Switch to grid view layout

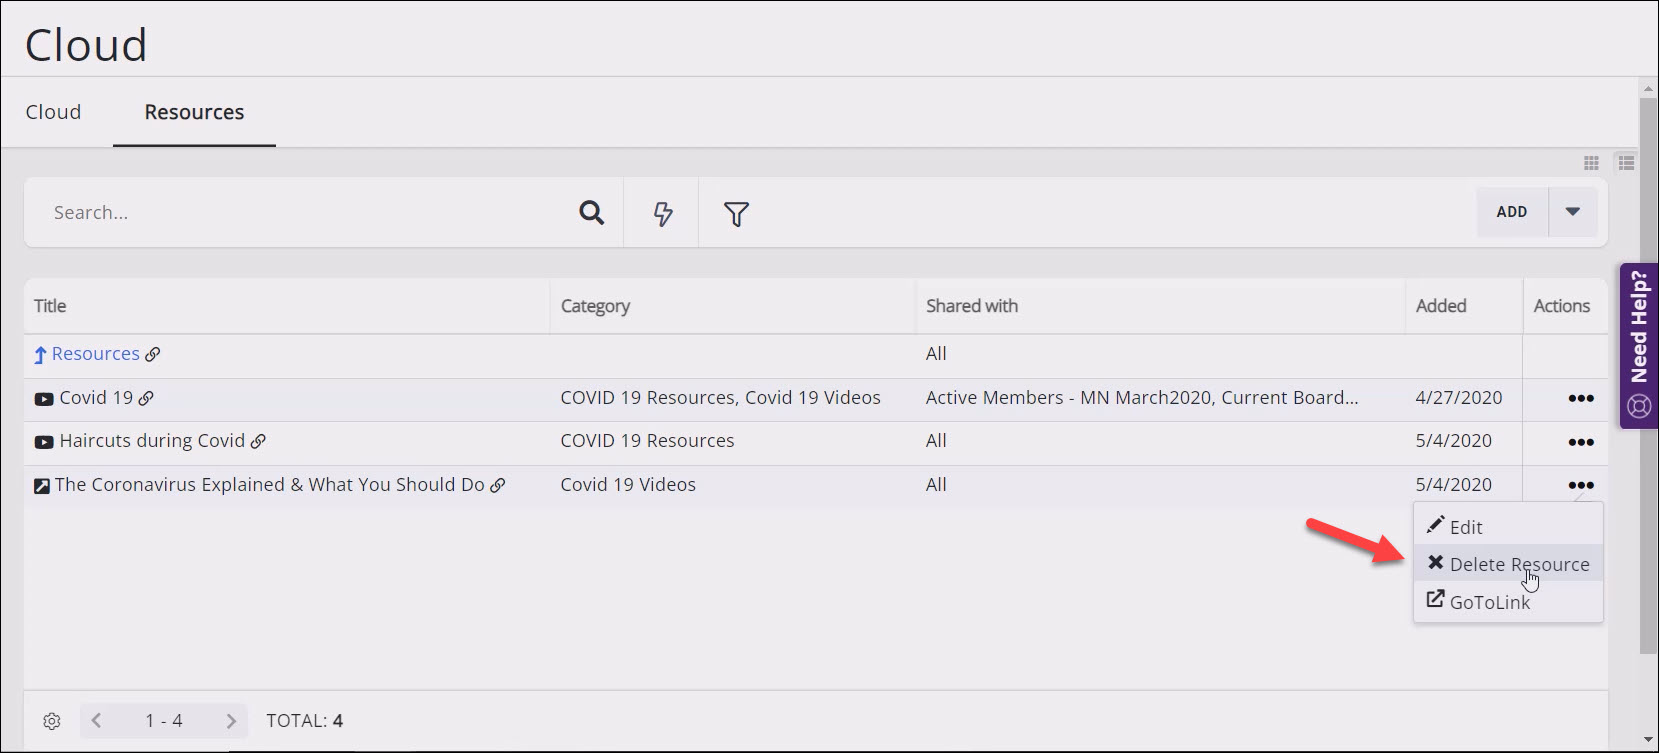(x=1591, y=163)
